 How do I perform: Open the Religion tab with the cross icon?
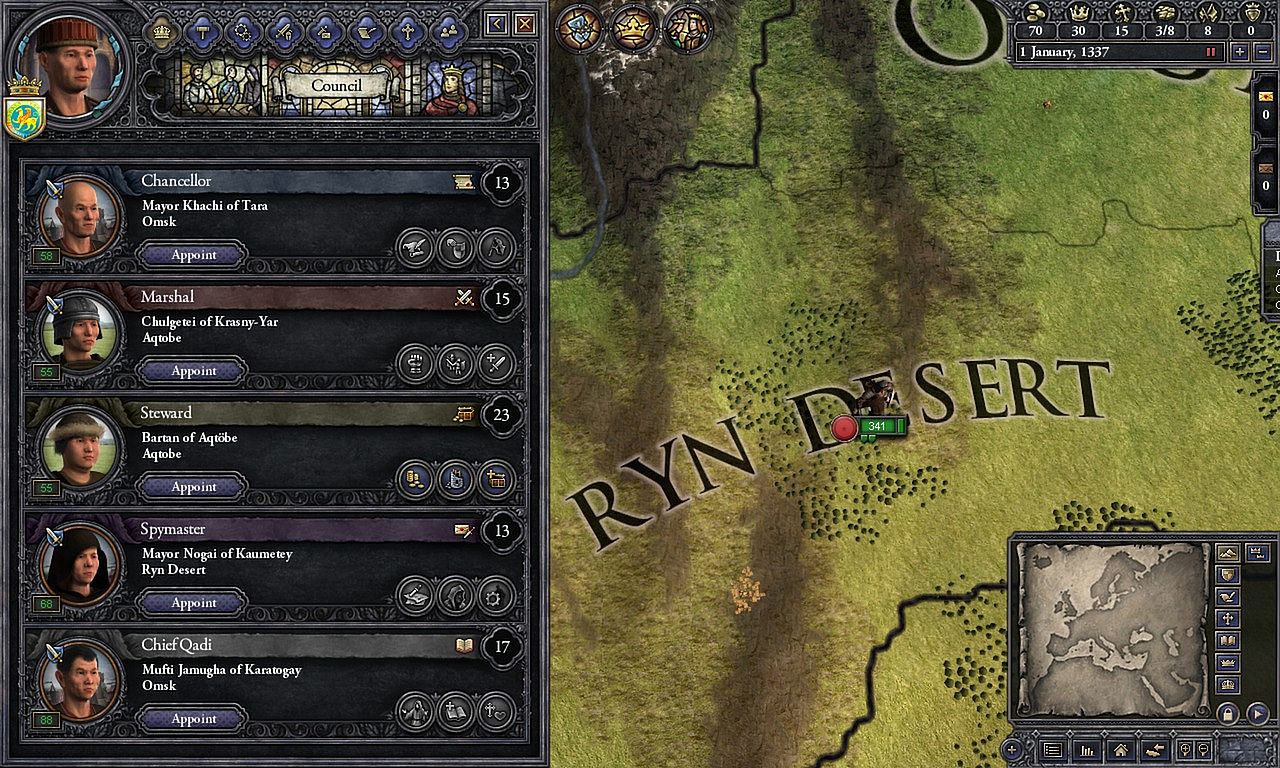click(x=407, y=31)
